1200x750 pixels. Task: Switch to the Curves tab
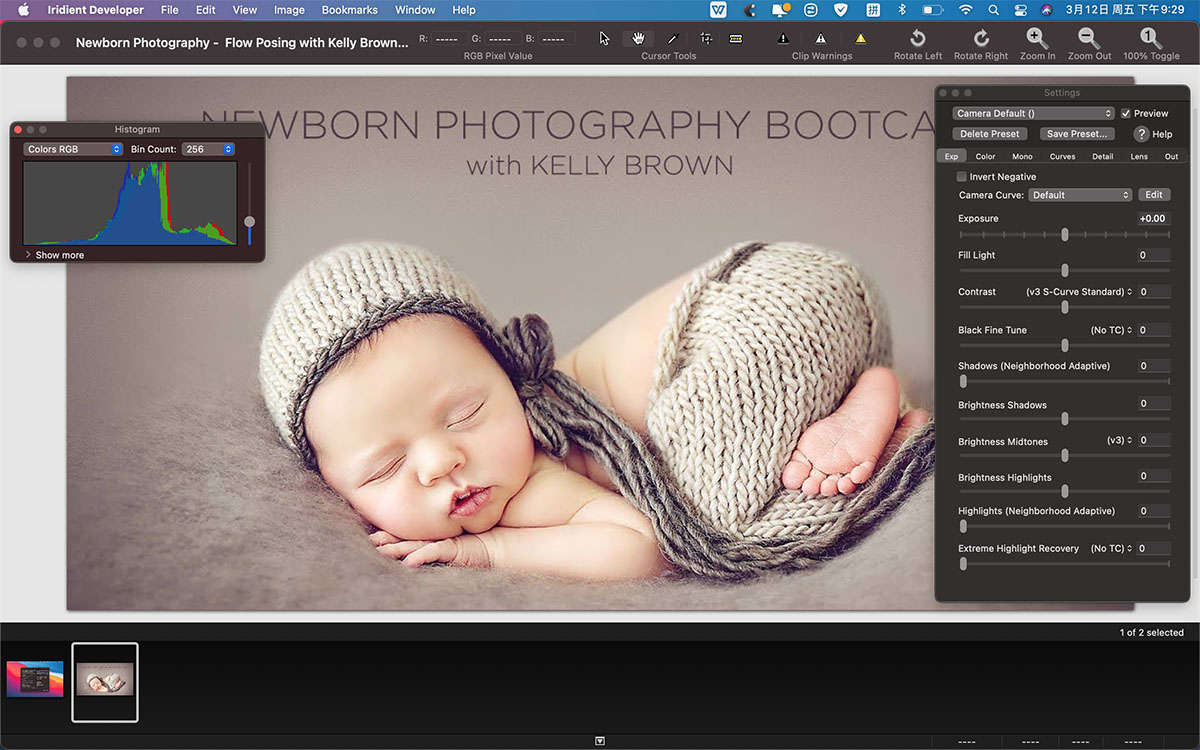click(x=1062, y=156)
